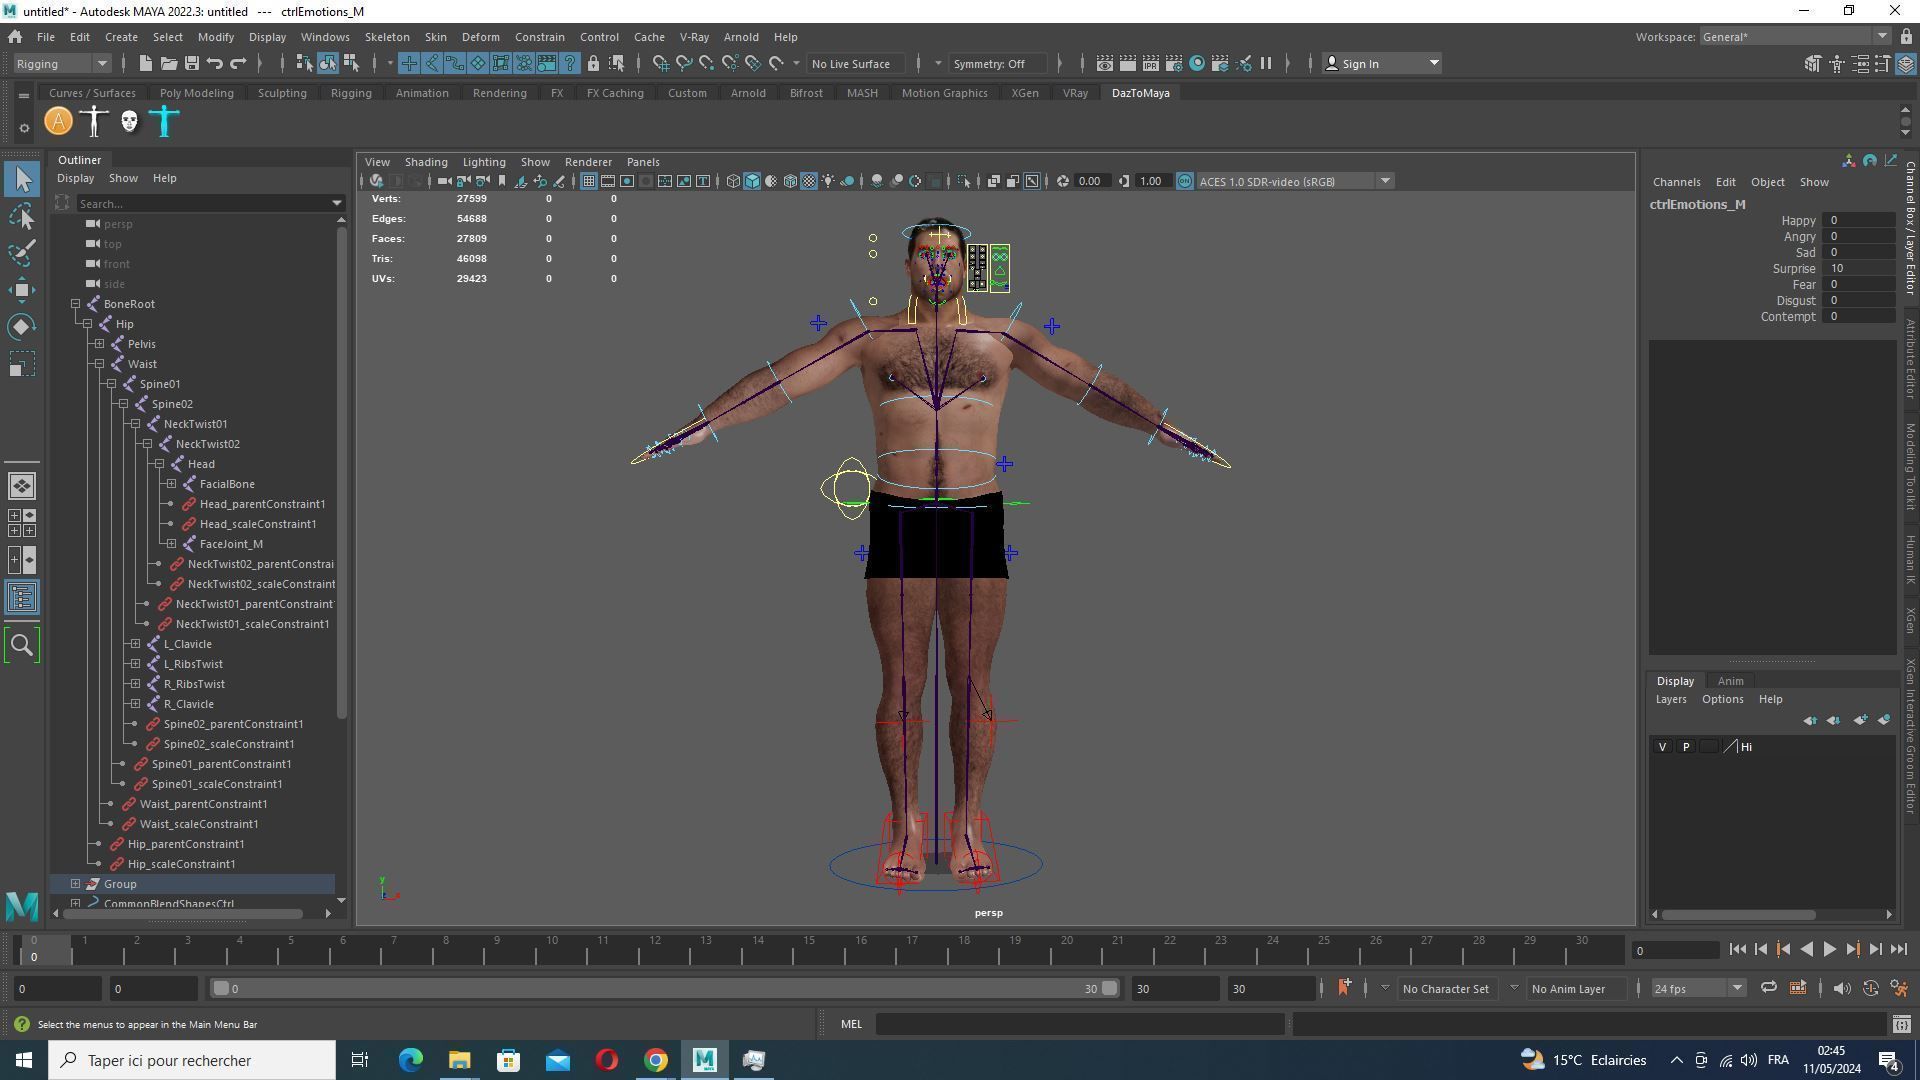The height and width of the screenshot is (1080, 1920).
Task: Switch to the Animation shelf tab
Action: coord(421,93)
